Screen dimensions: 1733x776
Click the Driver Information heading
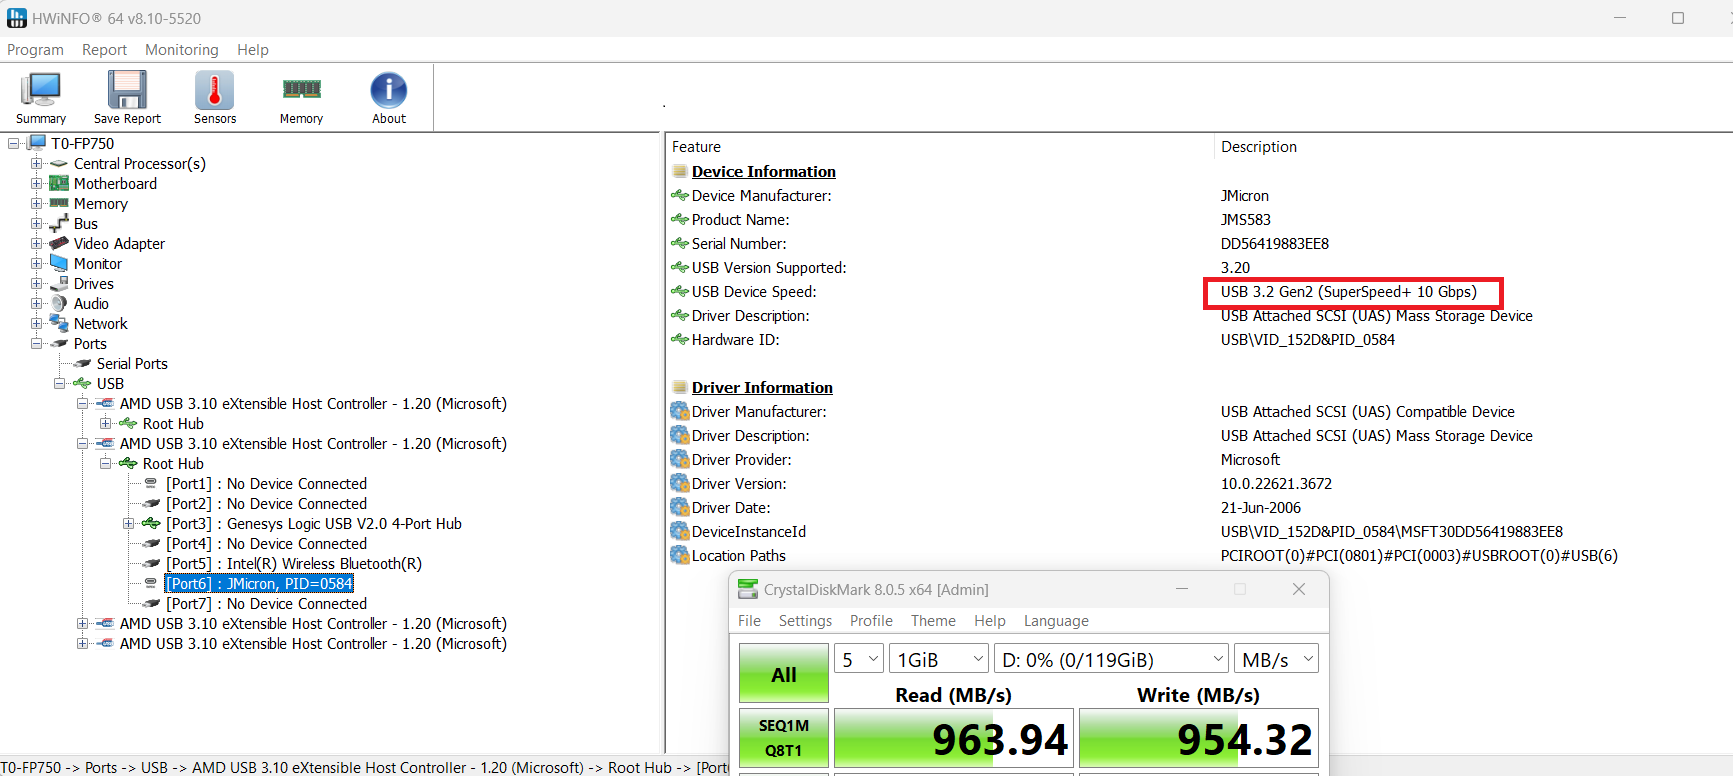click(x=762, y=388)
